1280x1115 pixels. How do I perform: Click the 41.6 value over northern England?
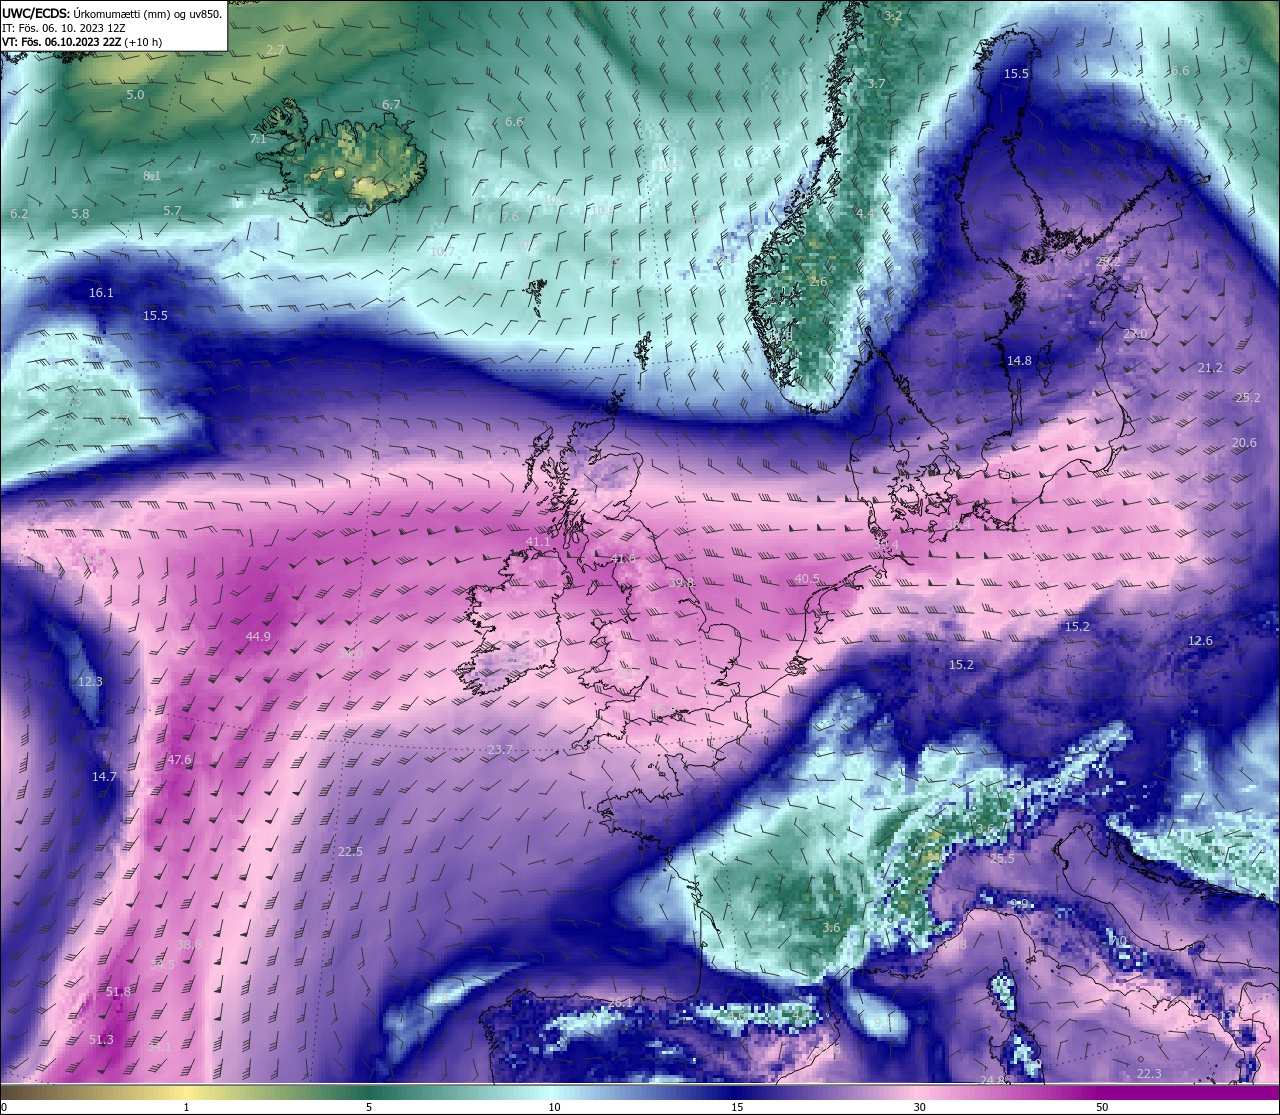click(x=623, y=559)
